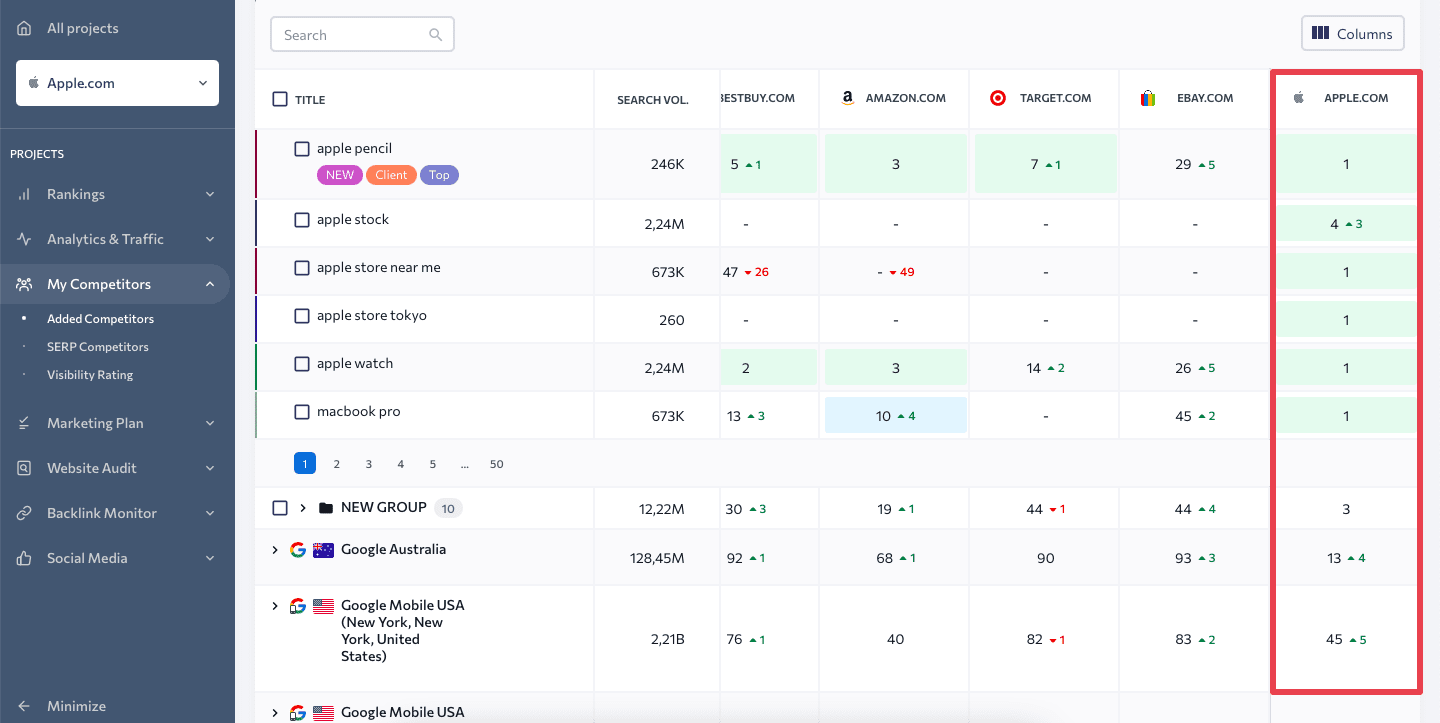Go to pagination page 3
This screenshot has height=723, width=1440.
pos(369,464)
